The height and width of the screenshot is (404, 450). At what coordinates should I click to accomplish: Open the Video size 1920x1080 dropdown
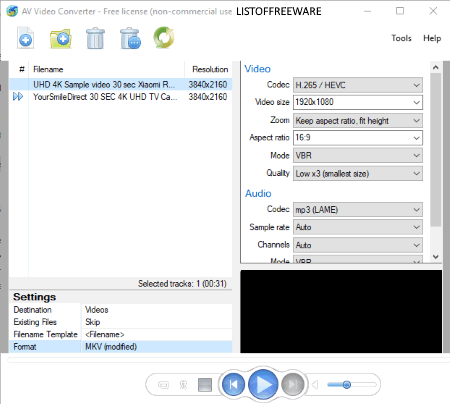pyautogui.click(x=358, y=102)
